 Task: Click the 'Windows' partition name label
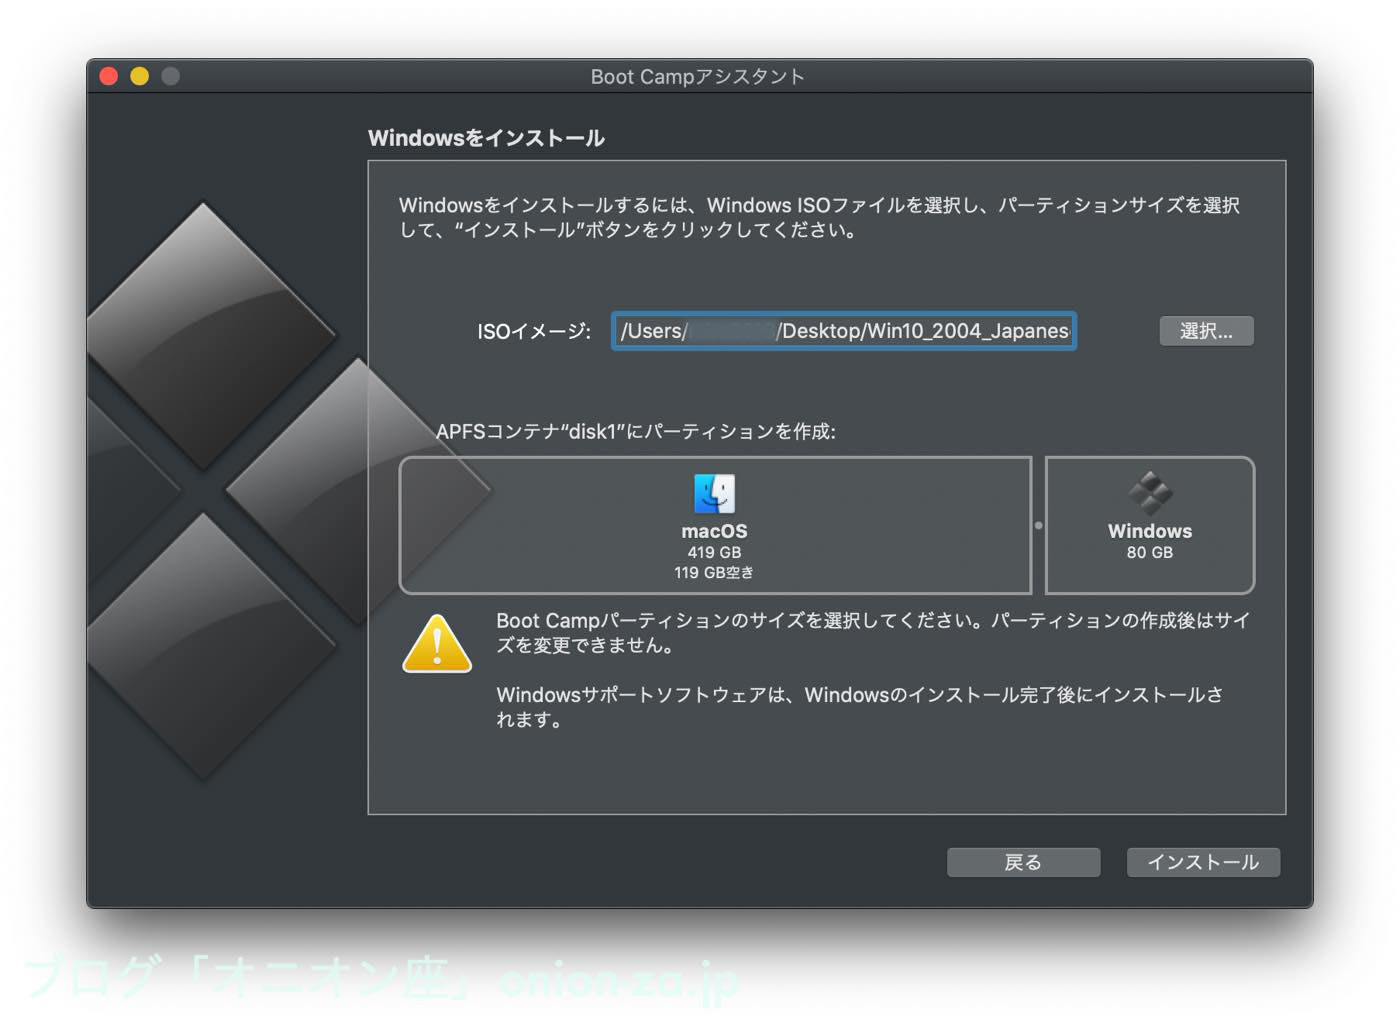[1150, 531]
